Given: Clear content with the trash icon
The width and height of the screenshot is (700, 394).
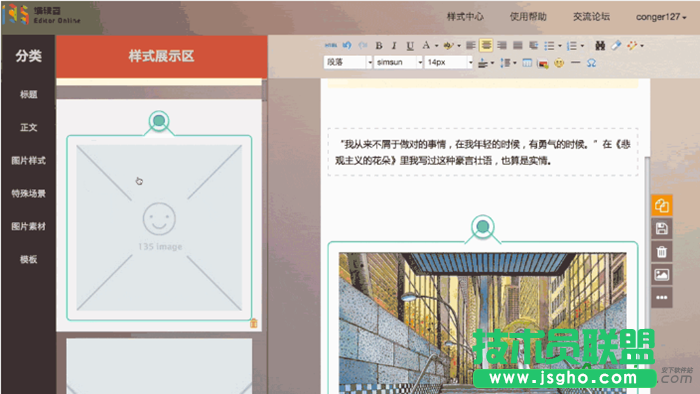Looking at the screenshot, I should pos(662,252).
